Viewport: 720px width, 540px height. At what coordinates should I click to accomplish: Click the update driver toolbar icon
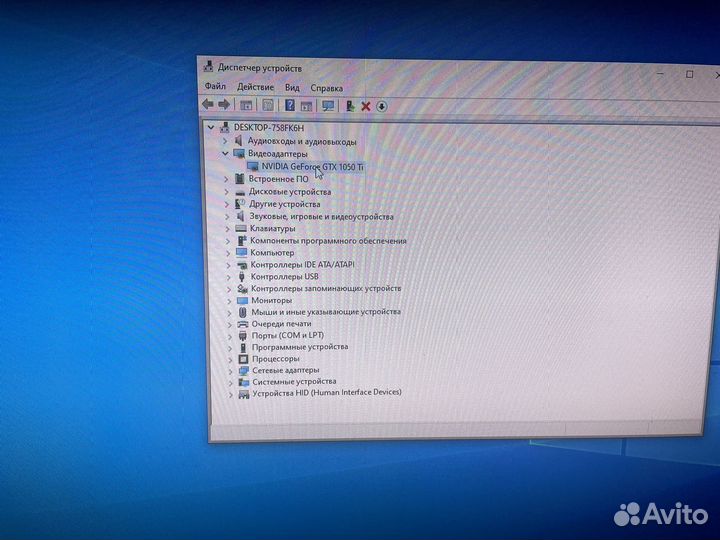[350, 106]
